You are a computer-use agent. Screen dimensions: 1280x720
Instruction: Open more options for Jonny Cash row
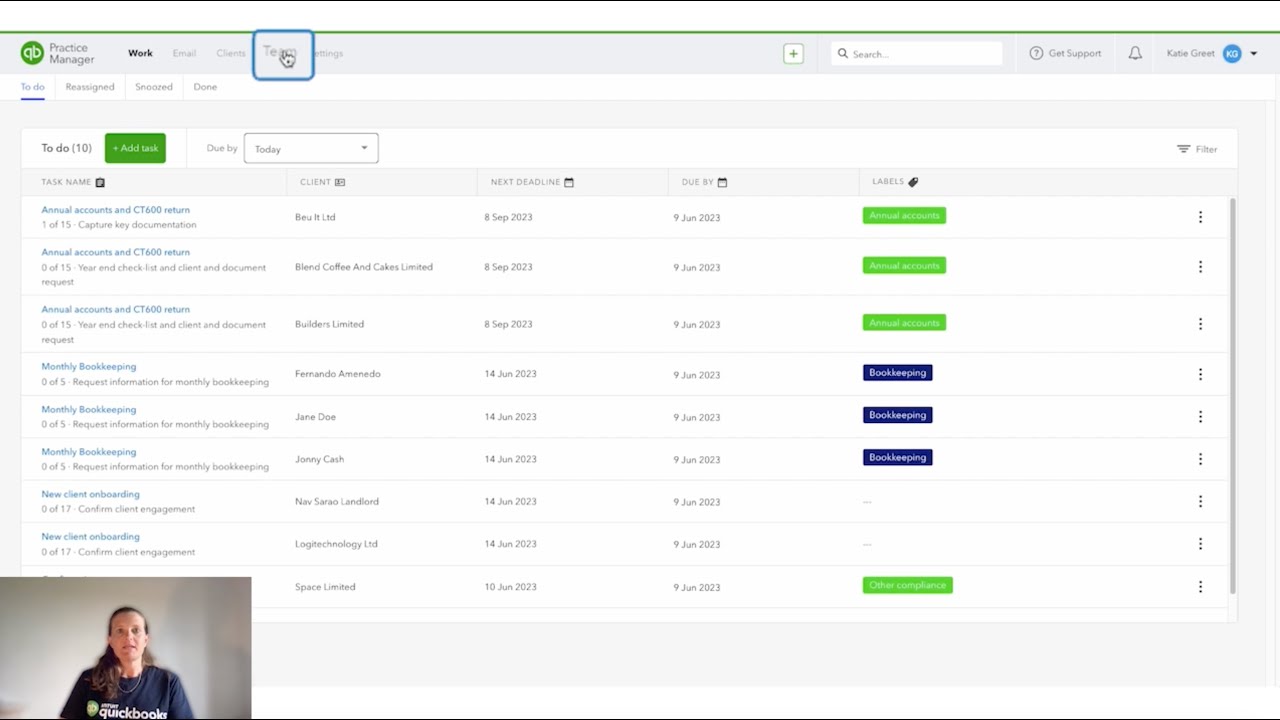pos(1200,459)
